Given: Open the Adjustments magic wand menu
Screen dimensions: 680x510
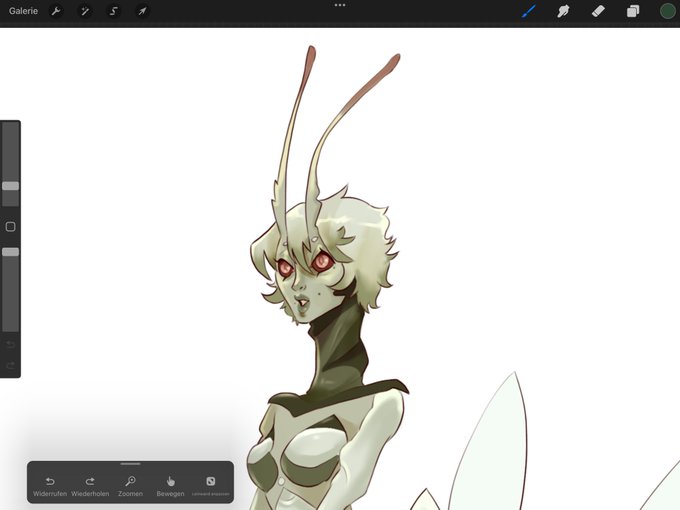Looking at the screenshot, I should (85, 11).
